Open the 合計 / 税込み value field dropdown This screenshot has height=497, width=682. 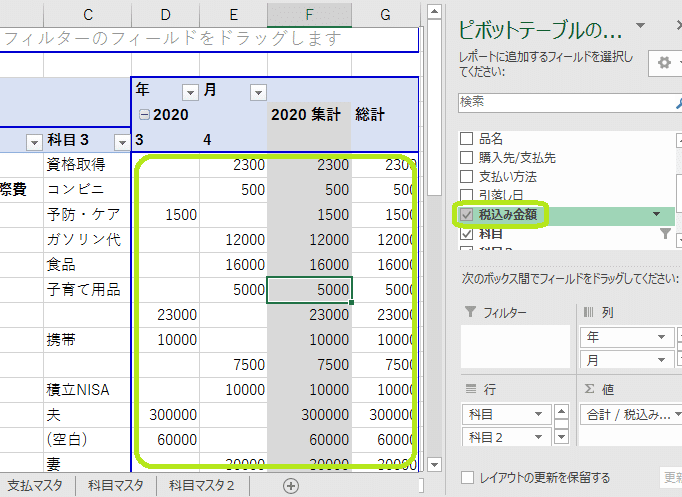678,414
